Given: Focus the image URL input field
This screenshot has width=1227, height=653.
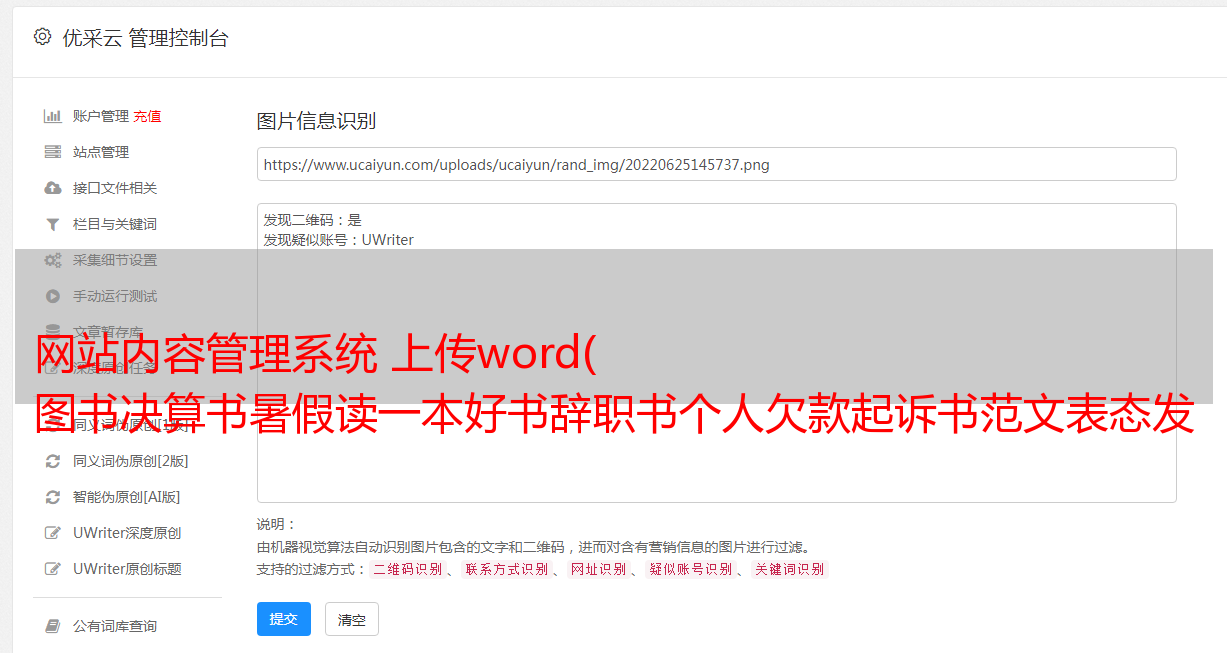Looking at the screenshot, I should 716,164.
